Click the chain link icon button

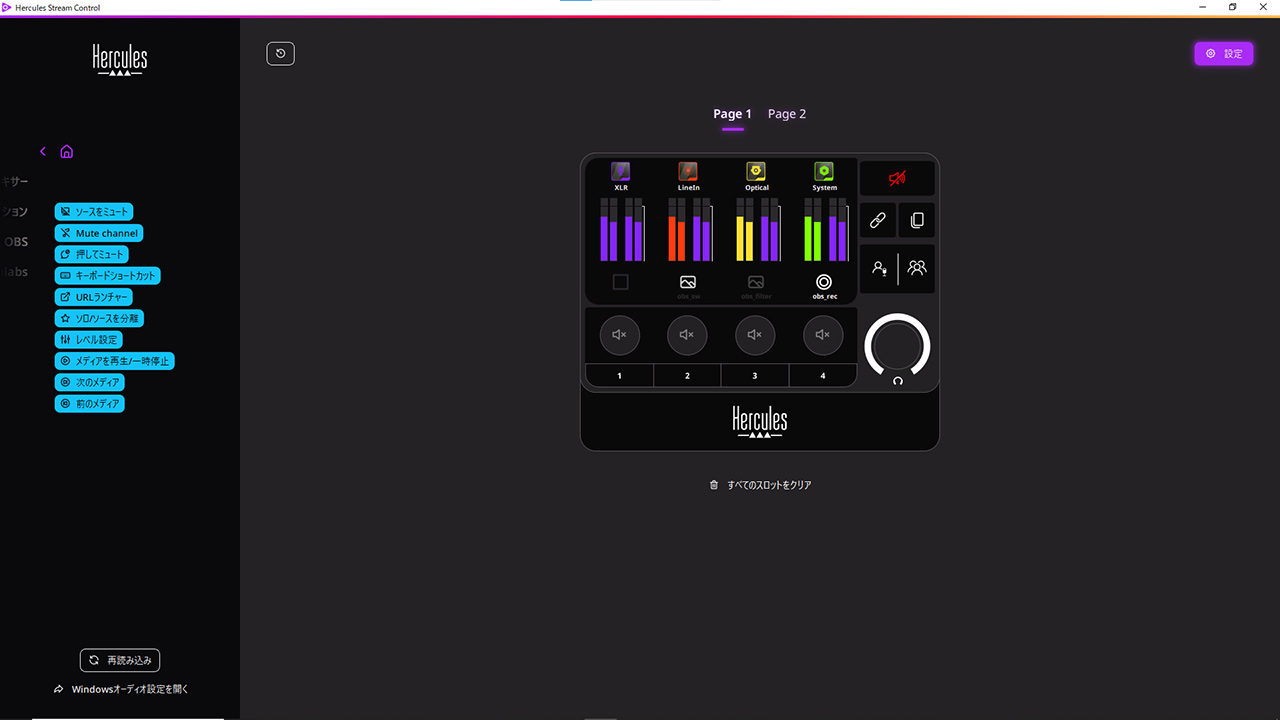pyautogui.click(x=877, y=221)
